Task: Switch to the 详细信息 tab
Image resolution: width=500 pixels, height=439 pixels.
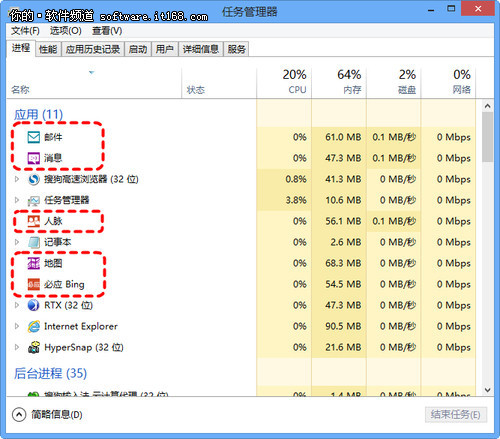Action: pyautogui.click(x=201, y=49)
